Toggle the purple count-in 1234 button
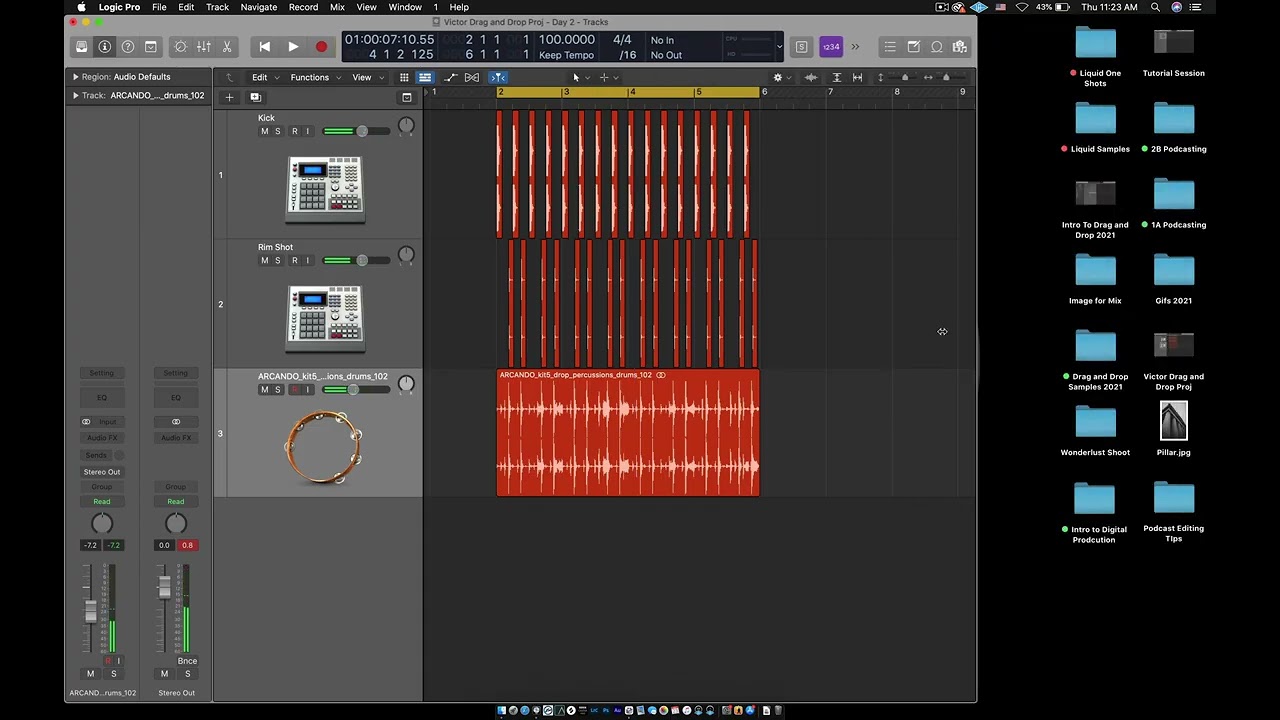Viewport: 1280px width, 720px height. (830, 47)
